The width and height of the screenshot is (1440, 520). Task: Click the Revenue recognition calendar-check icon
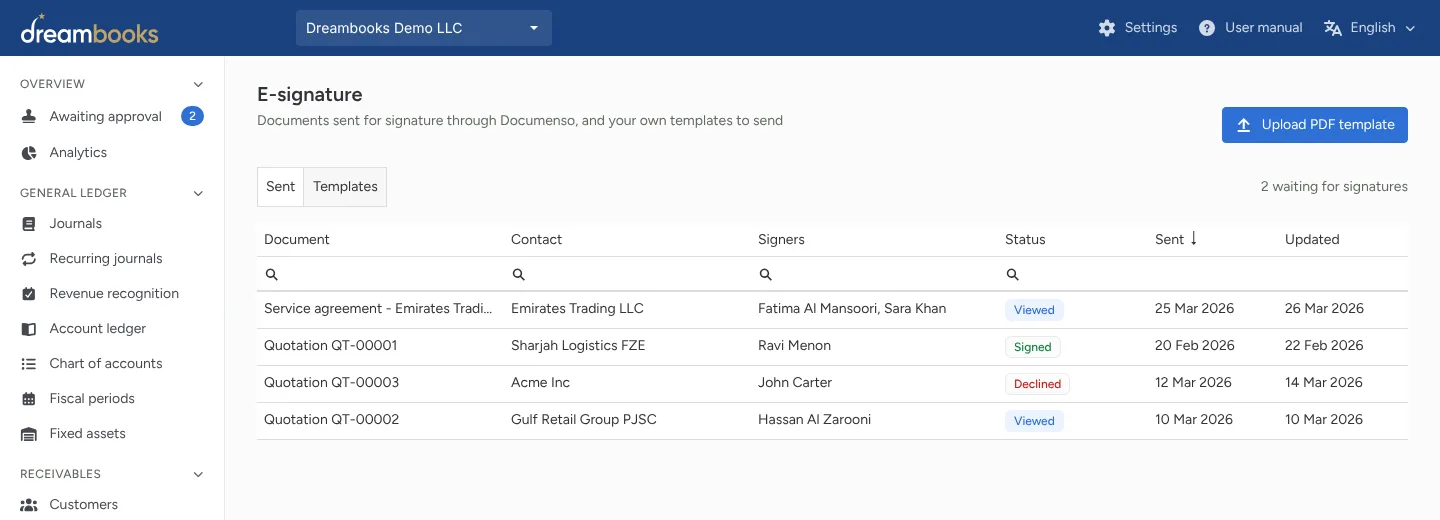29,294
